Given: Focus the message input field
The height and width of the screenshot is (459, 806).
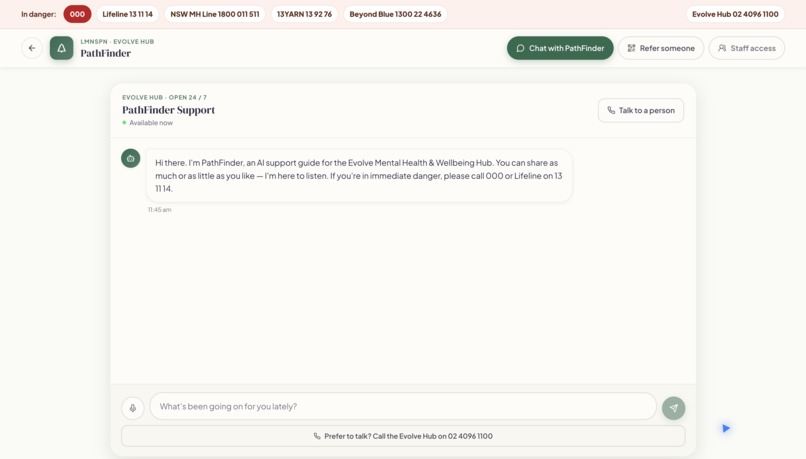Looking at the screenshot, I should 403,406.
